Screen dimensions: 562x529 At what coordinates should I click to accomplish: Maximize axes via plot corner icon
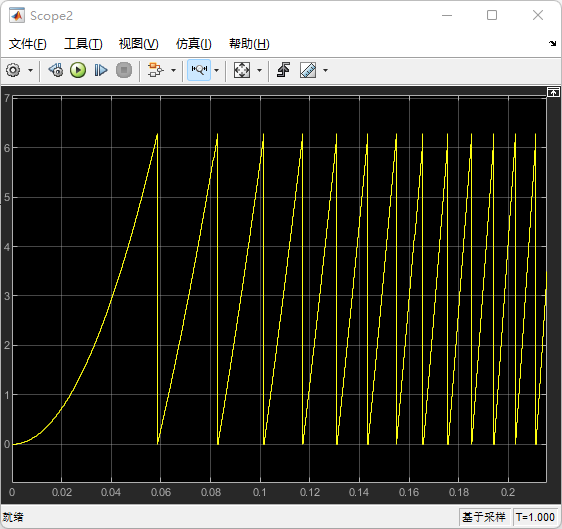point(553,92)
